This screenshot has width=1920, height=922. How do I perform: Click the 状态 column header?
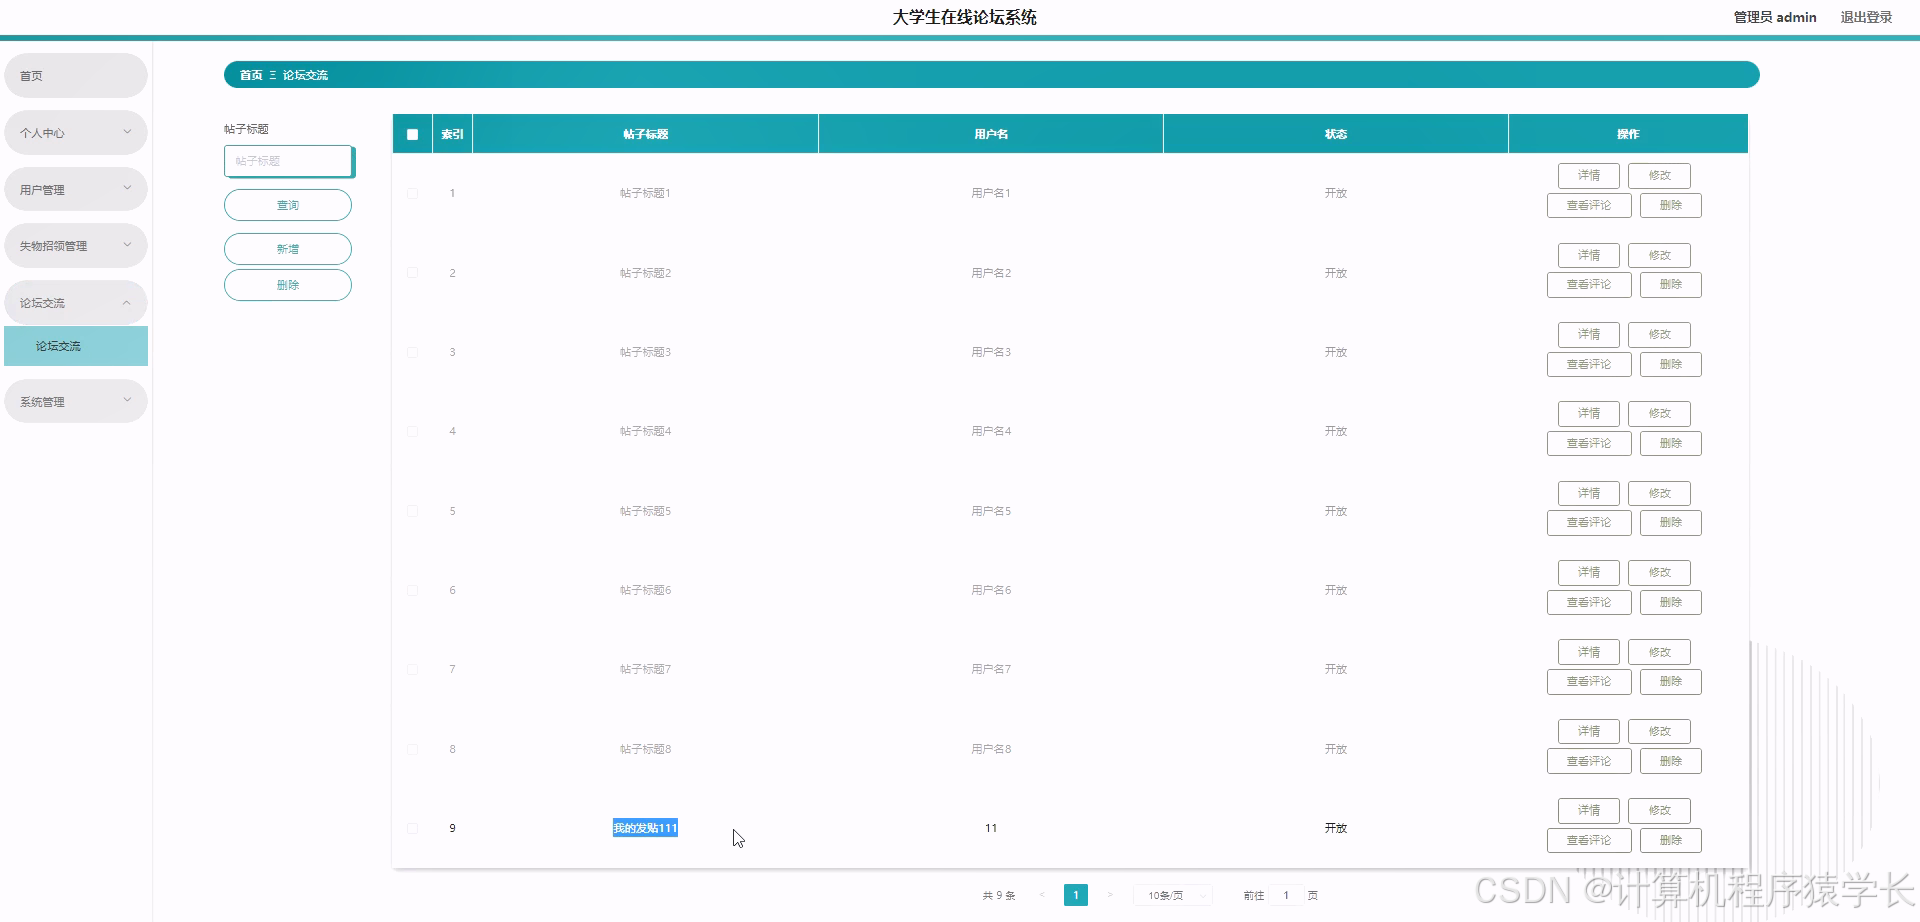pyautogui.click(x=1336, y=134)
